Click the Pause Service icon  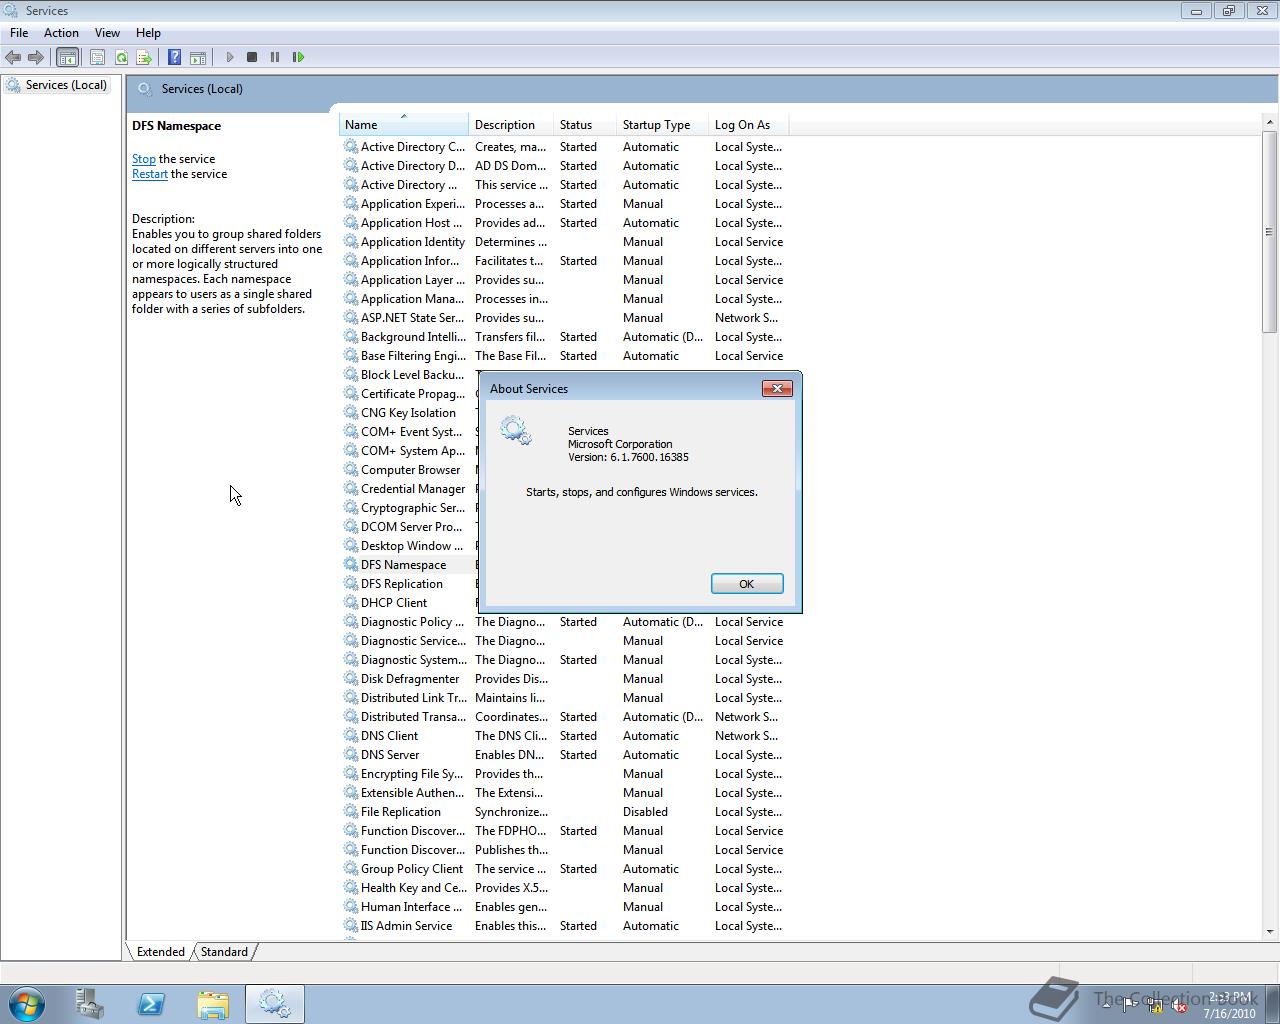pos(275,57)
